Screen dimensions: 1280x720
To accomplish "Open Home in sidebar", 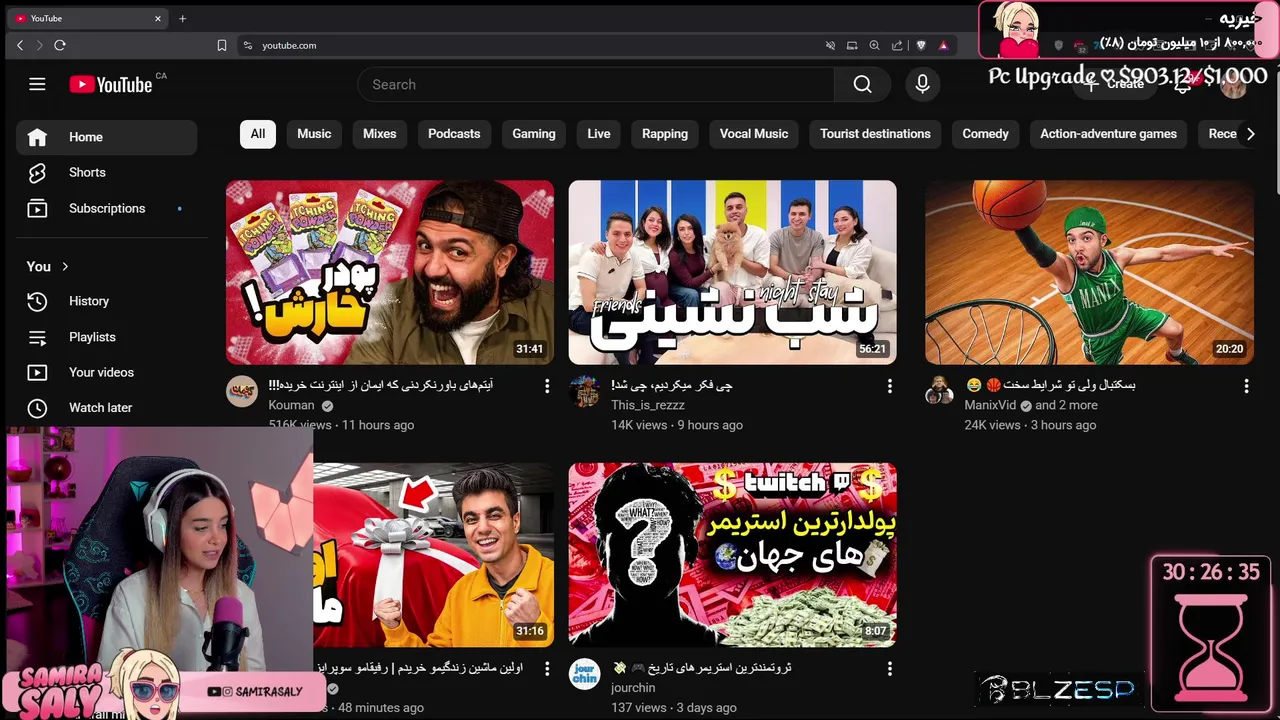I will point(106,137).
